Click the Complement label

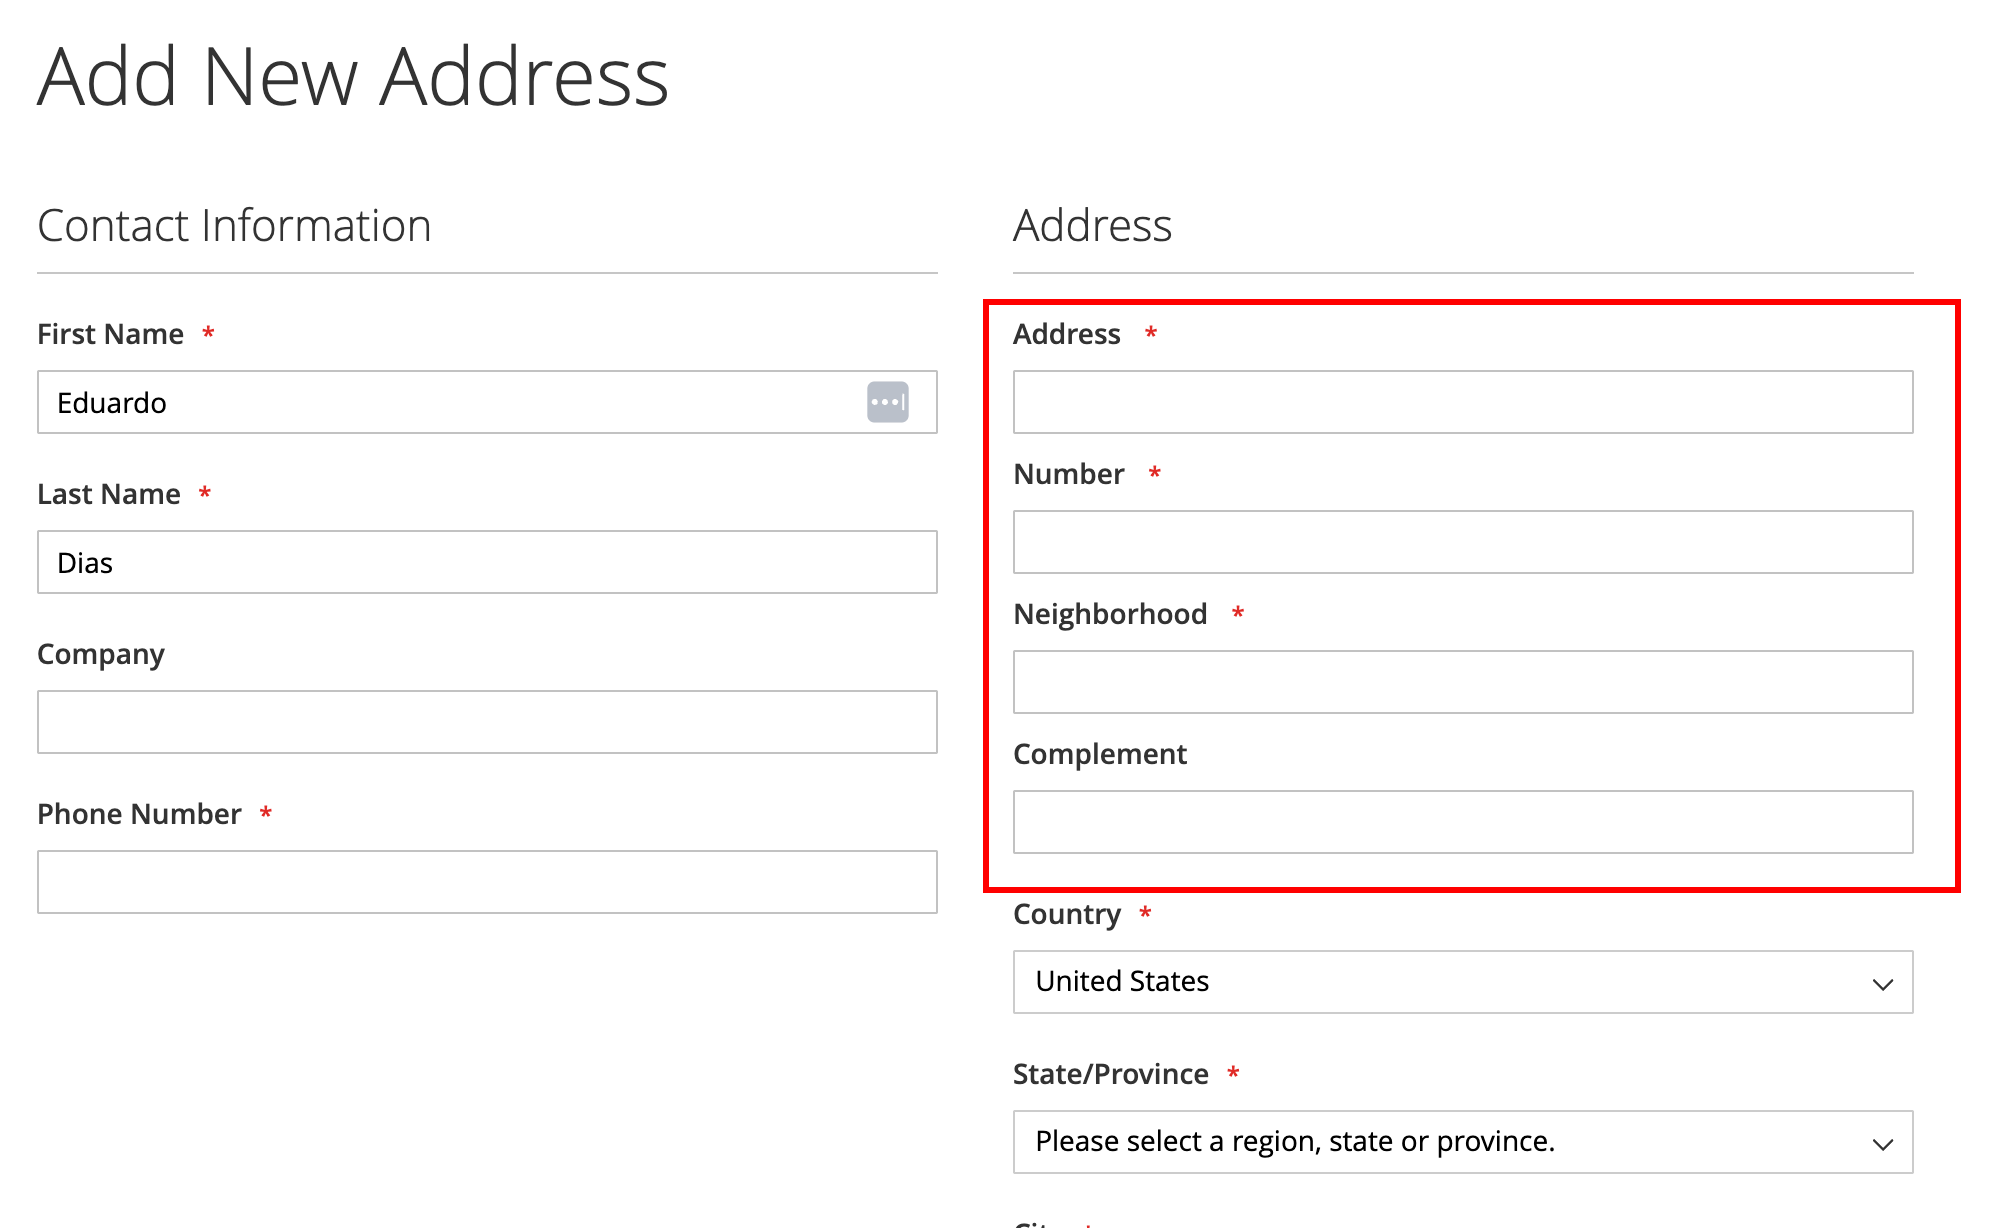(1100, 755)
